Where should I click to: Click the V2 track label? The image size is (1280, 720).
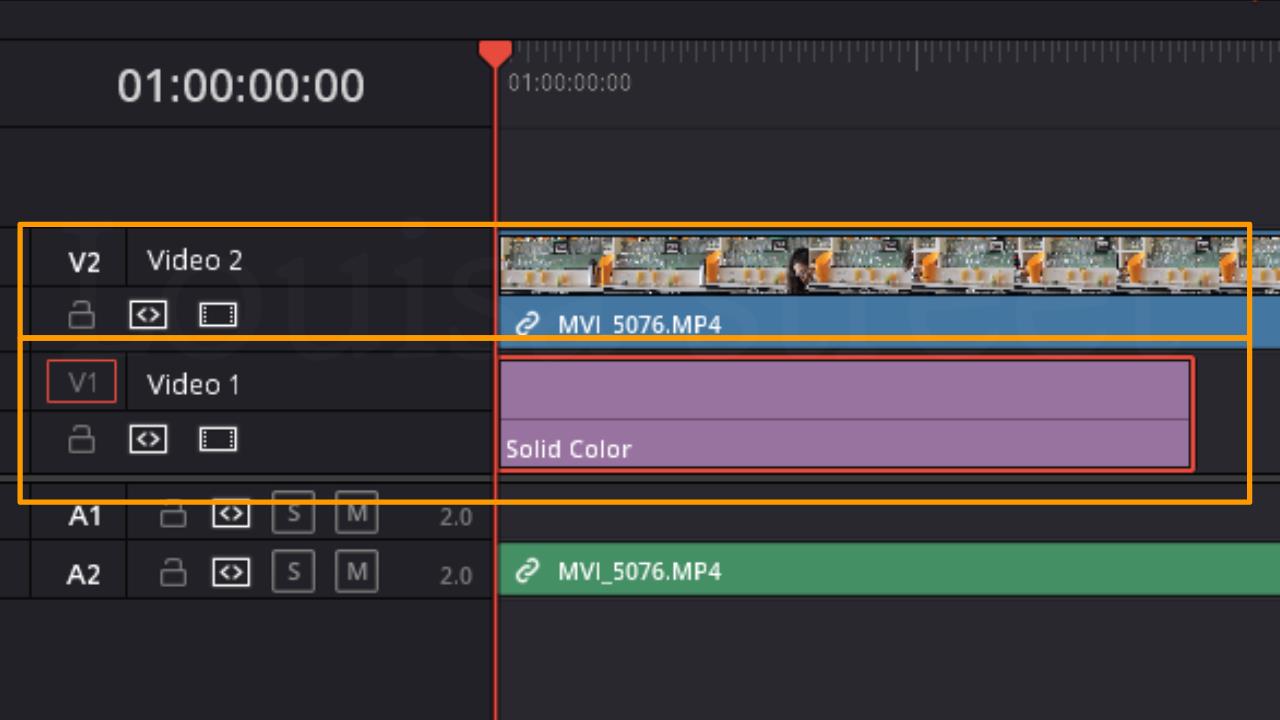(x=84, y=262)
